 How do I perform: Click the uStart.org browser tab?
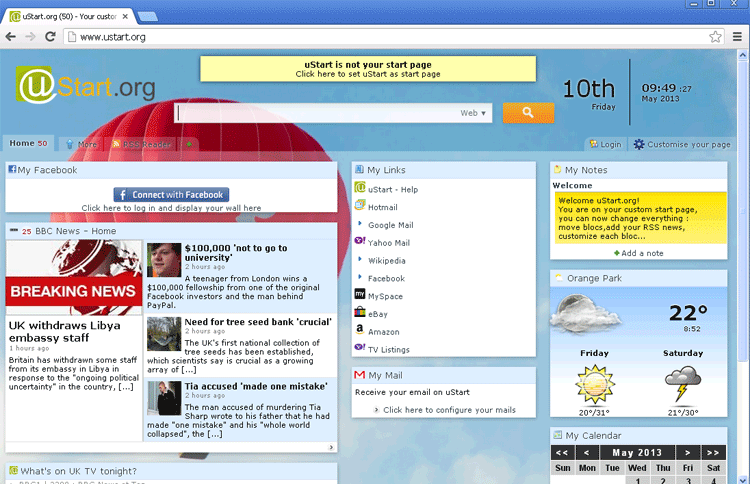[x=67, y=16]
